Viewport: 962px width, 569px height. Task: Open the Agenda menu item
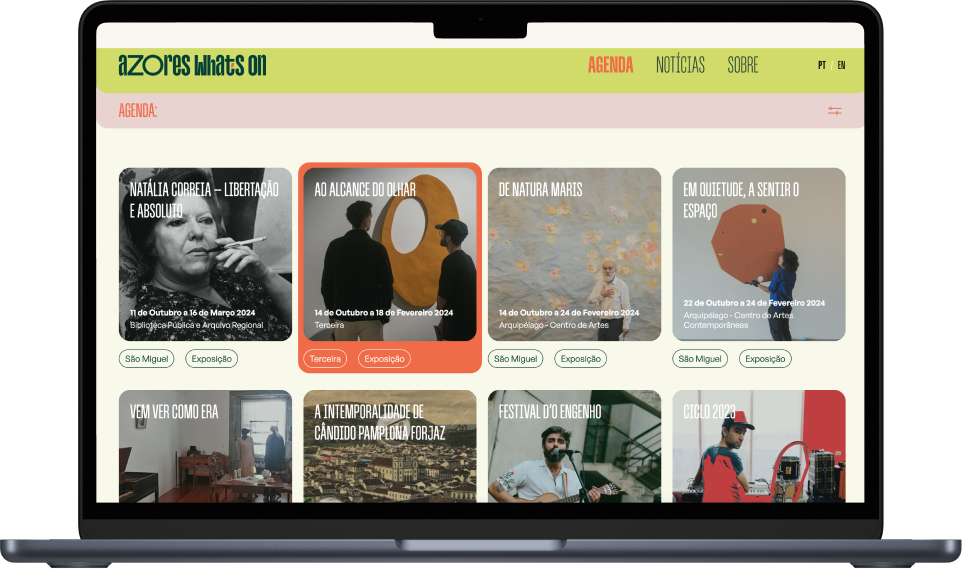point(610,66)
